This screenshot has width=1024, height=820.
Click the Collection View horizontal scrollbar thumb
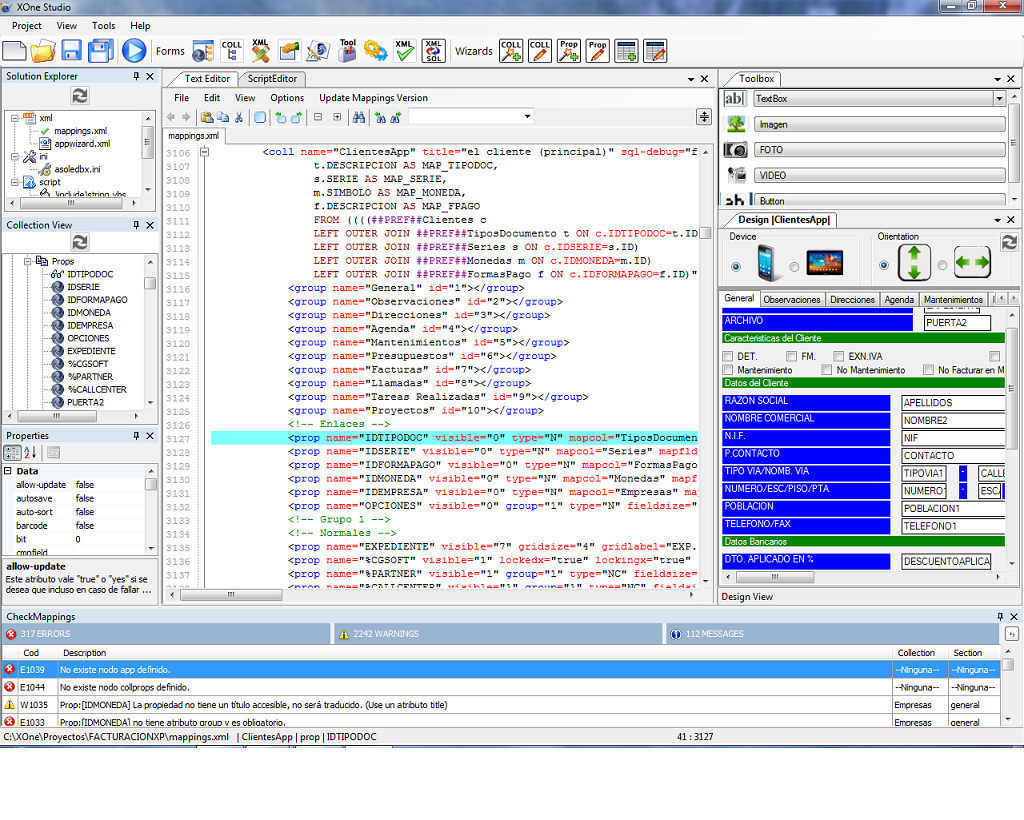click(x=57, y=416)
